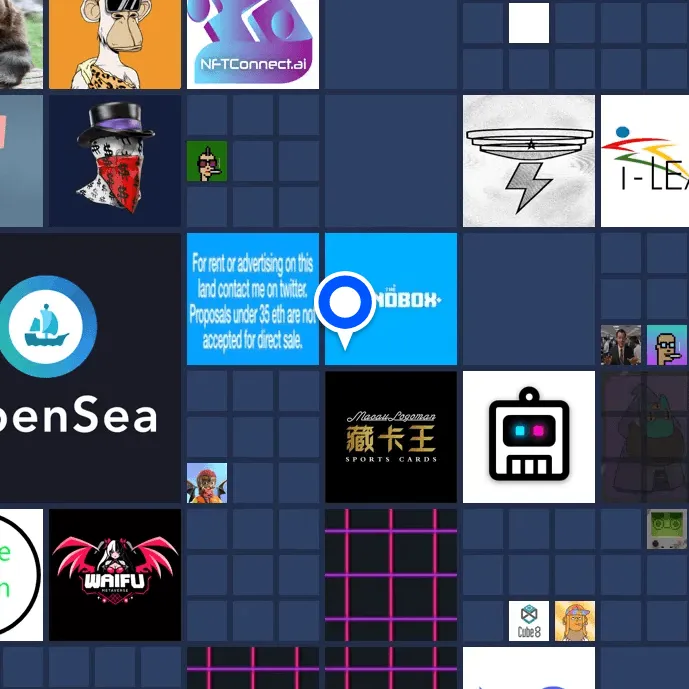
Task: Open the small man in suit photo tile
Action: pyautogui.click(x=621, y=345)
